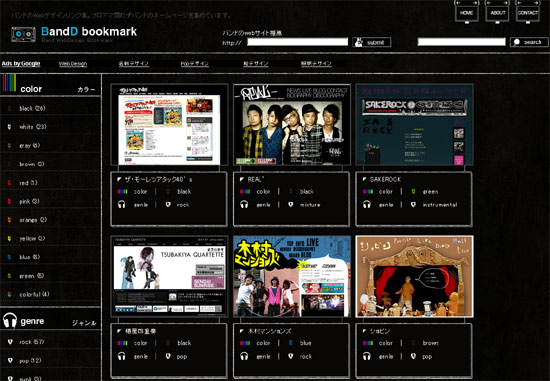550x381 pixels.
Task: Click the submit button with guitar icon
Action: (371, 42)
